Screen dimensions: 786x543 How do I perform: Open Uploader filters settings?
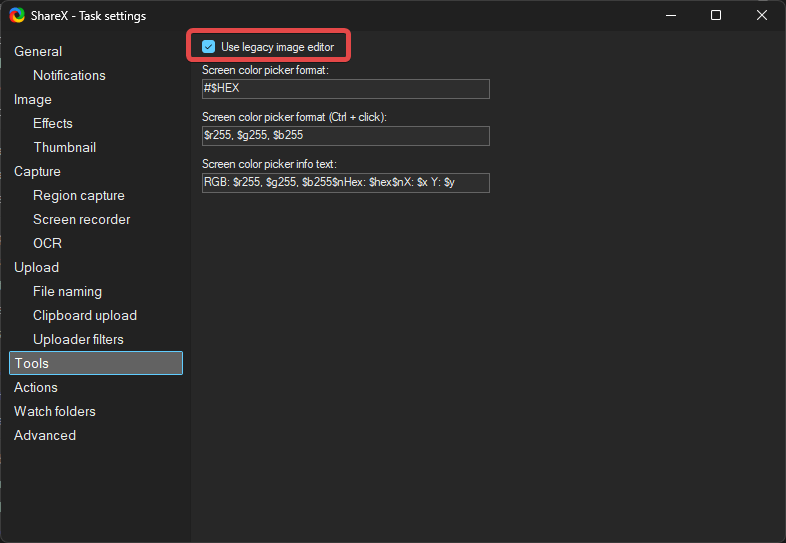click(78, 339)
